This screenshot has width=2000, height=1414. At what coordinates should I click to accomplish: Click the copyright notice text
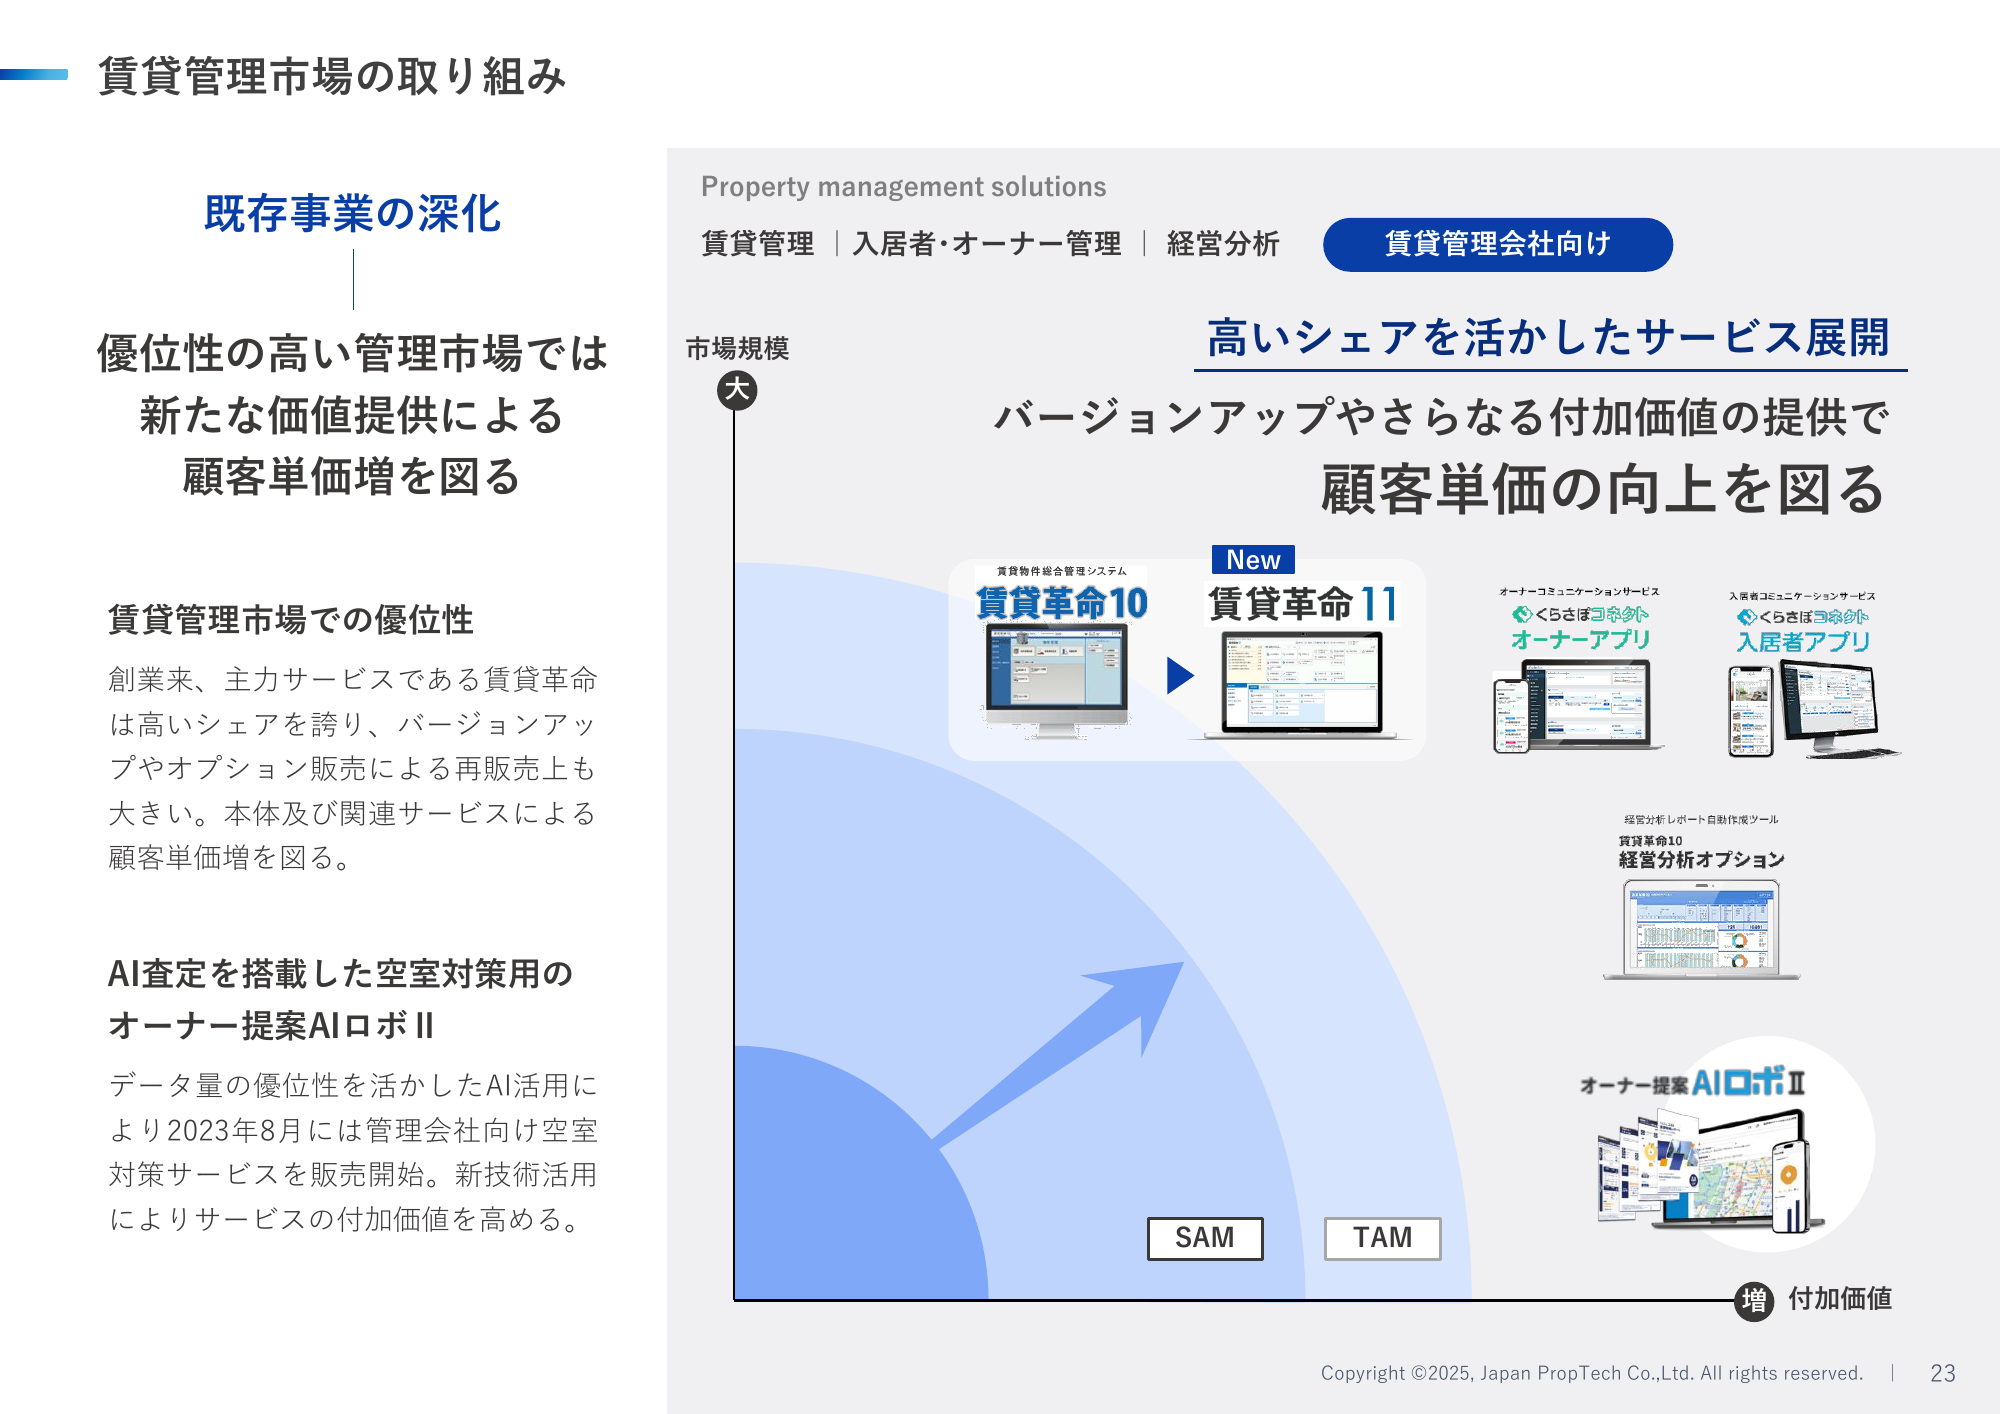[1592, 1373]
